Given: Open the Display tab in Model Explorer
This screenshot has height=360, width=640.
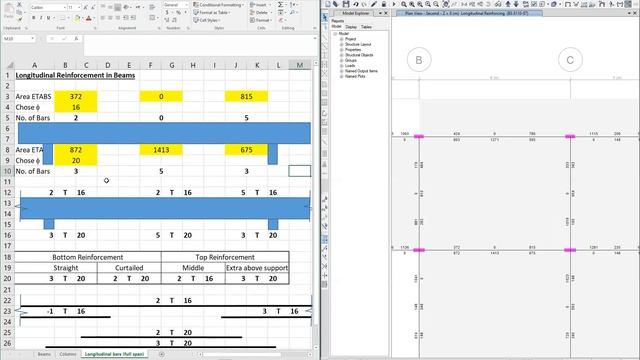Looking at the screenshot, I should click(351, 27).
